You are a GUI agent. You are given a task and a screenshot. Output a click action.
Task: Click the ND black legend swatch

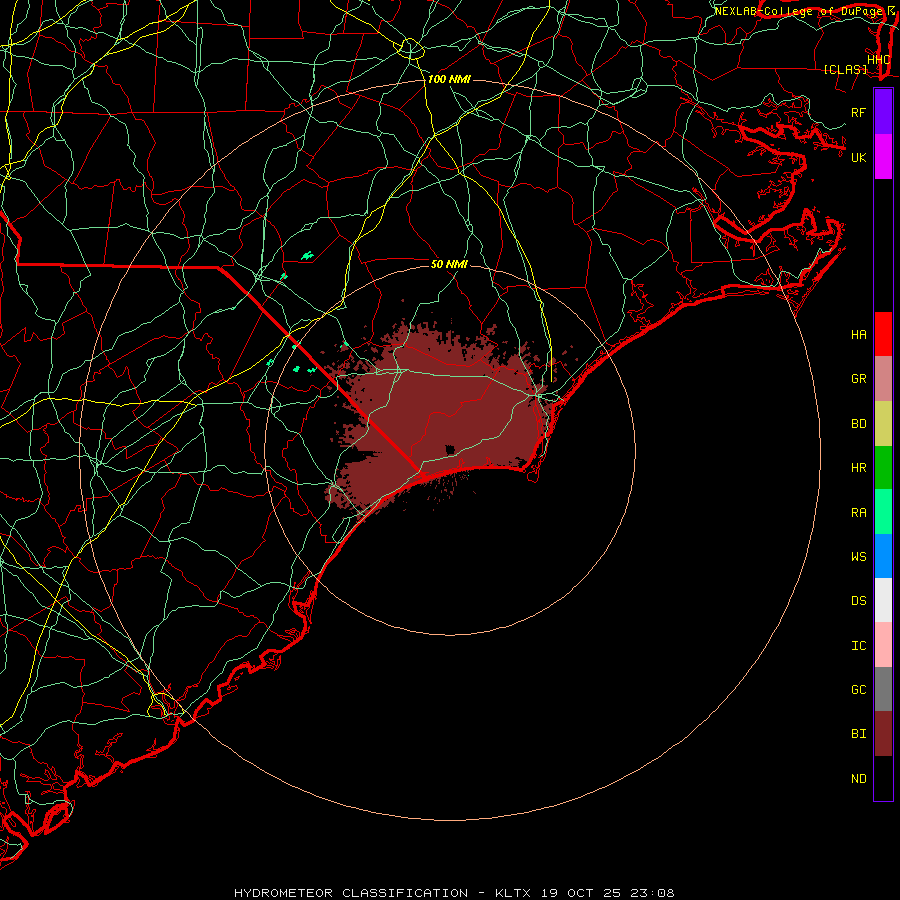(x=883, y=778)
